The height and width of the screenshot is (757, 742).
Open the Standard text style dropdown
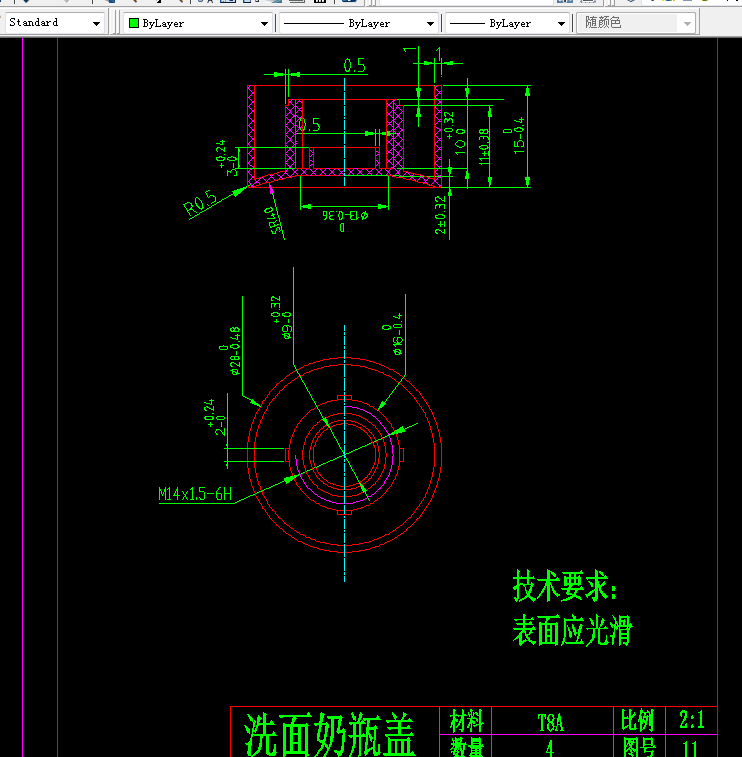(54, 23)
